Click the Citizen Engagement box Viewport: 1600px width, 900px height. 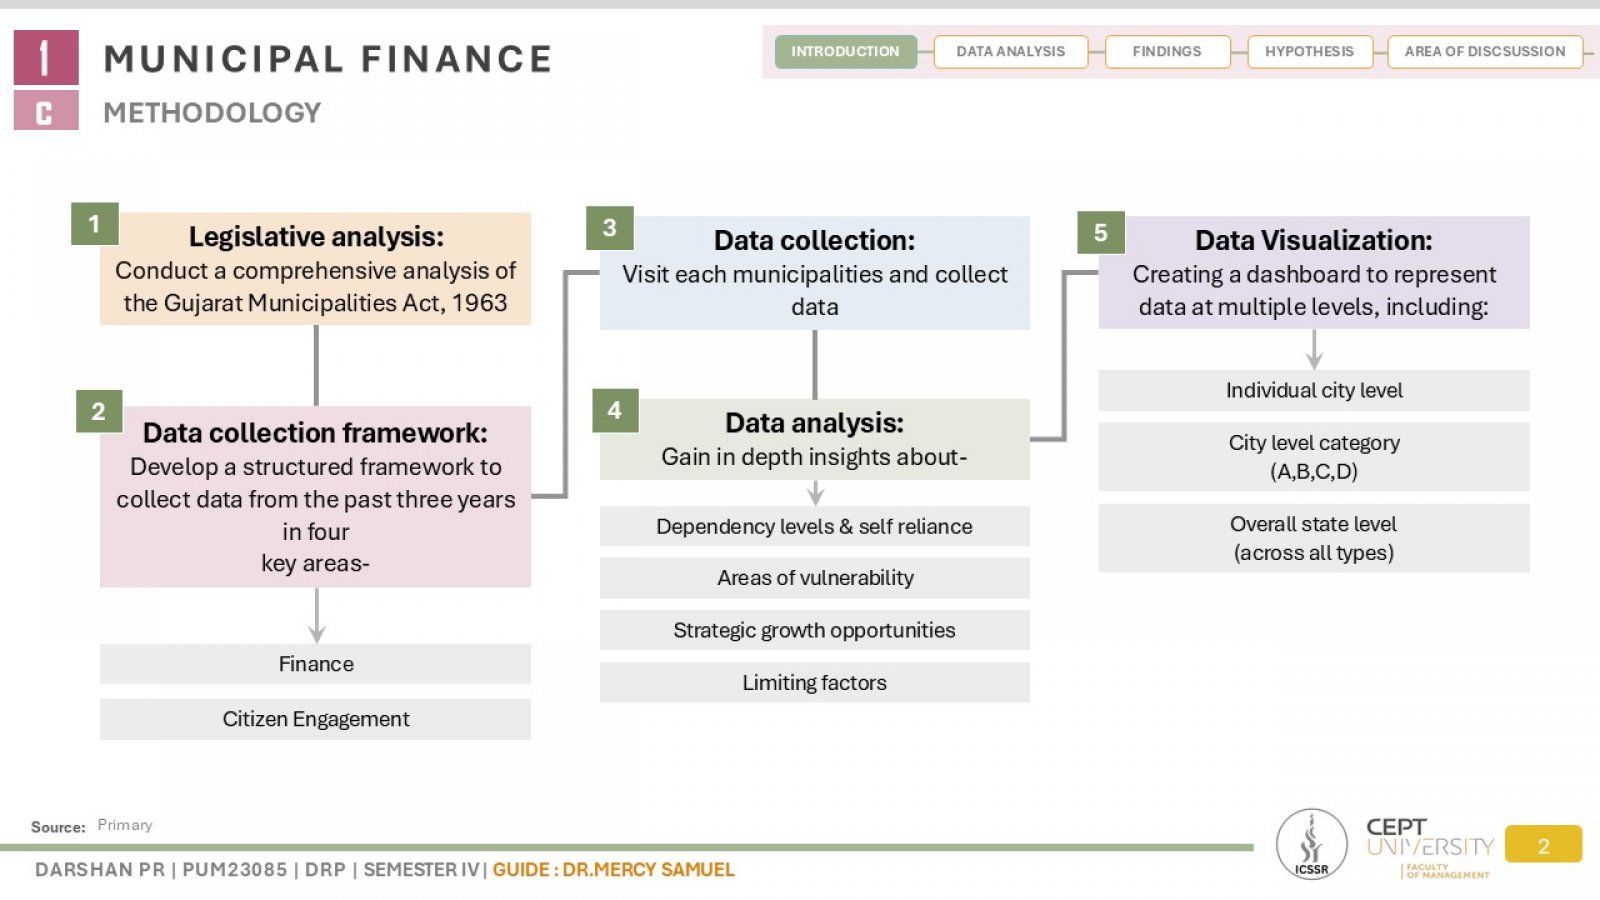coord(315,719)
